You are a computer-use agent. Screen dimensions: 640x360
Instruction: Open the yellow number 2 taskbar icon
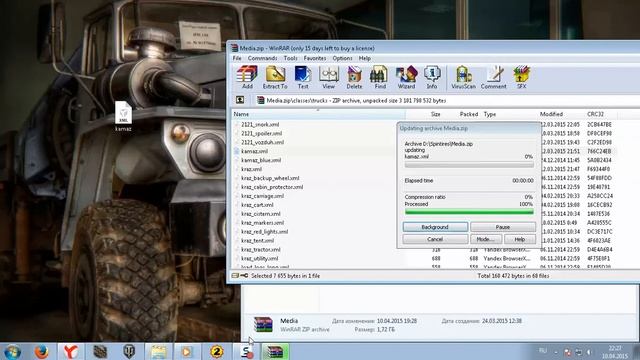point(217,351)
